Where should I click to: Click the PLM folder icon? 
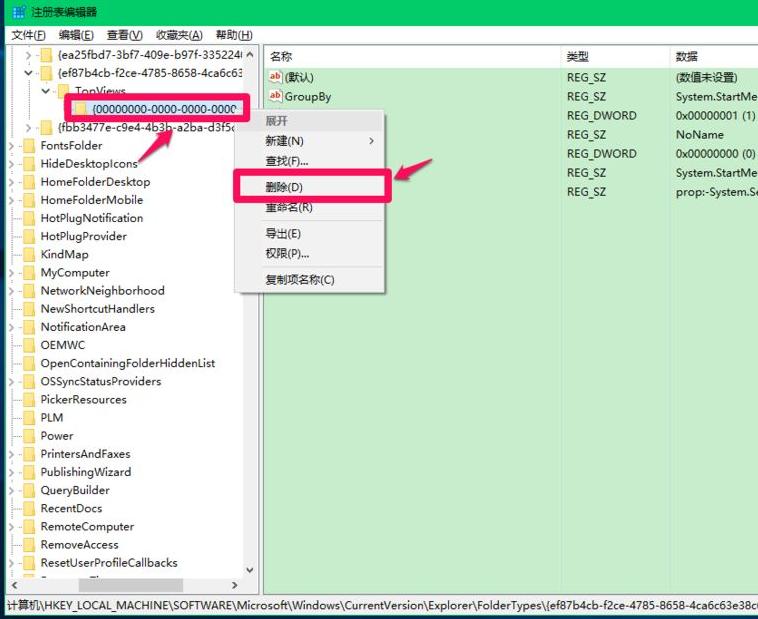[x=29, y=418]
